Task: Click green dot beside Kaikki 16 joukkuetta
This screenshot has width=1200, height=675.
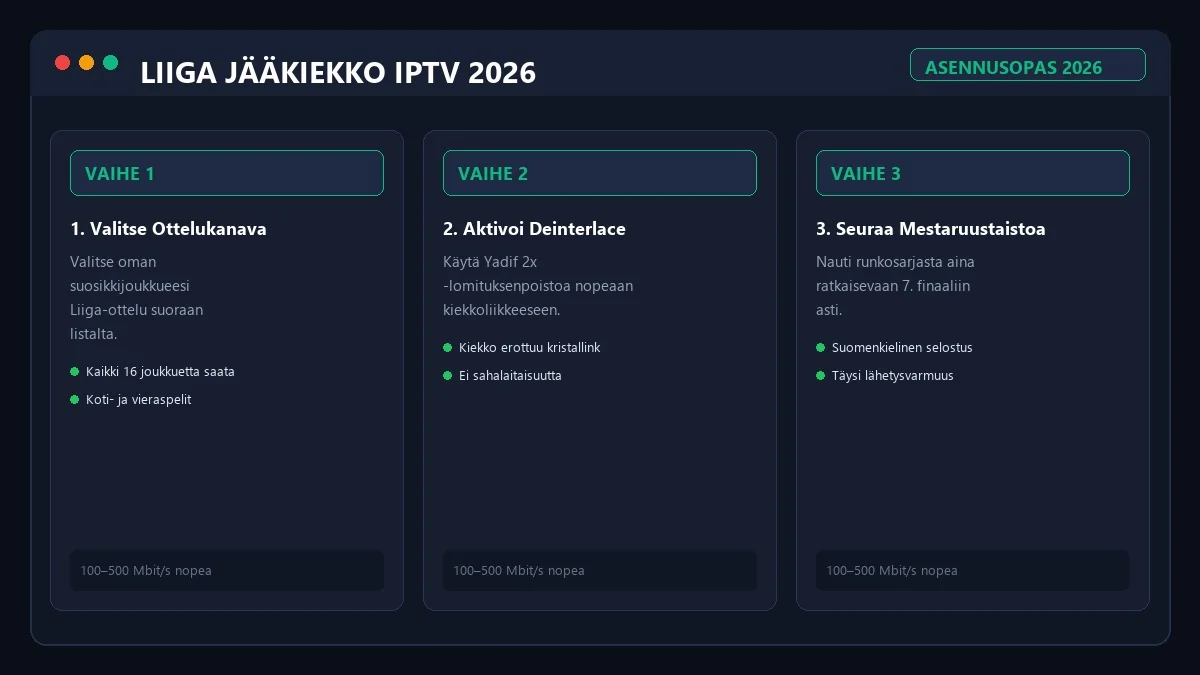Action: tap(75, 372)
